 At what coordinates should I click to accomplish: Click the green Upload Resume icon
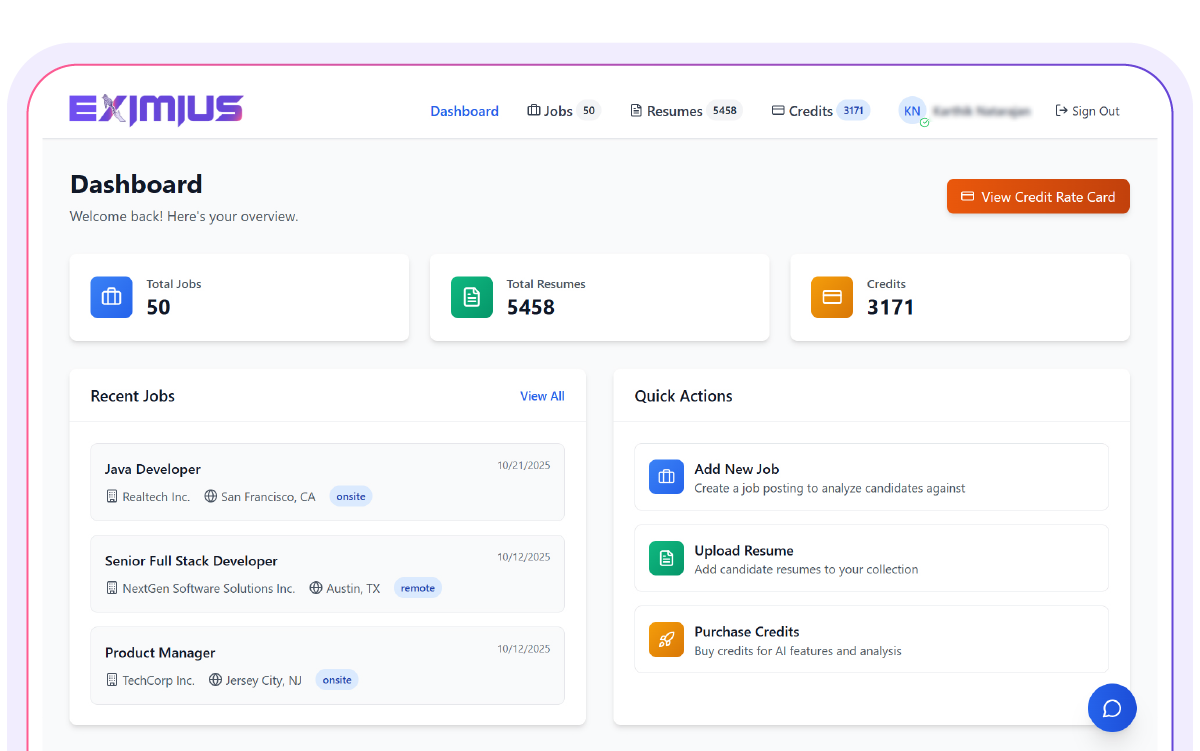point(666,558)
